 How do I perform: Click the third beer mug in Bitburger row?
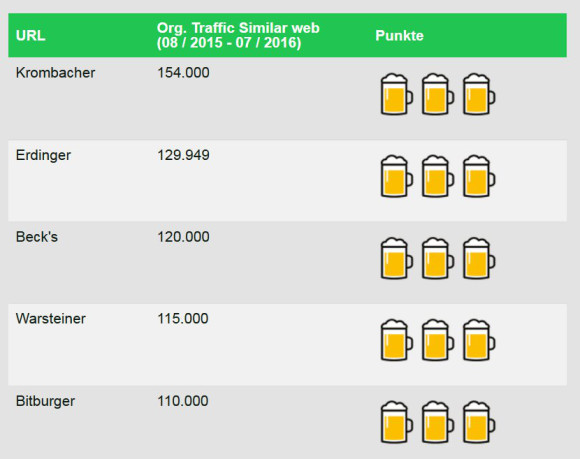pyautogui.click(x=479, y=422)
